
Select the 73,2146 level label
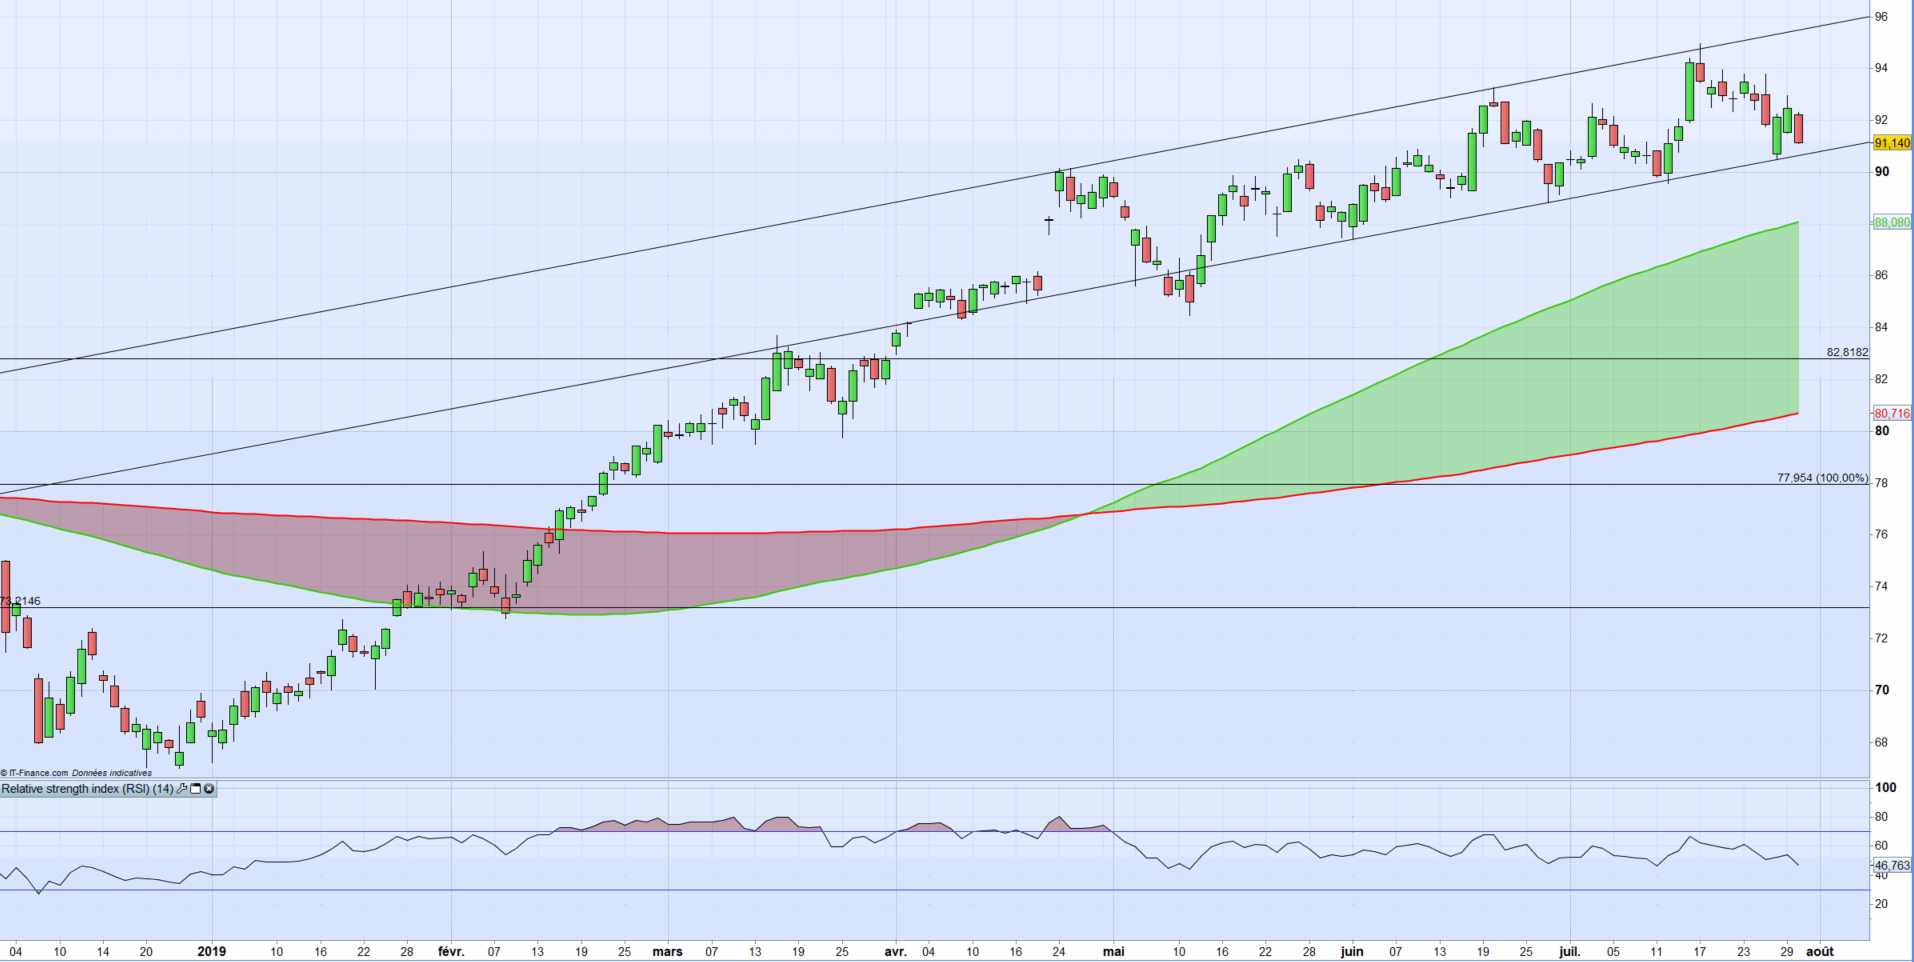(x=21, y=601)
